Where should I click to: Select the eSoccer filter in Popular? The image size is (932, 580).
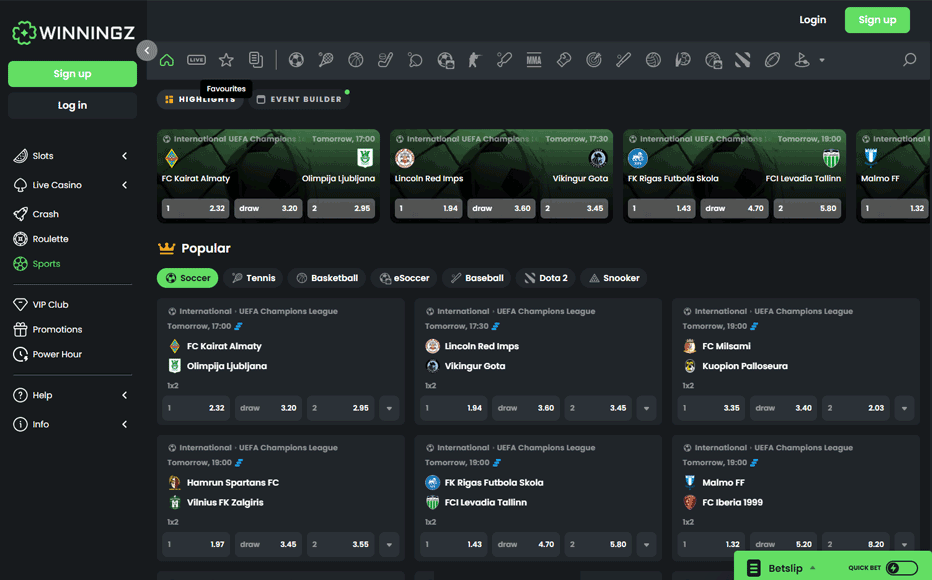click(x=404, y=278)
